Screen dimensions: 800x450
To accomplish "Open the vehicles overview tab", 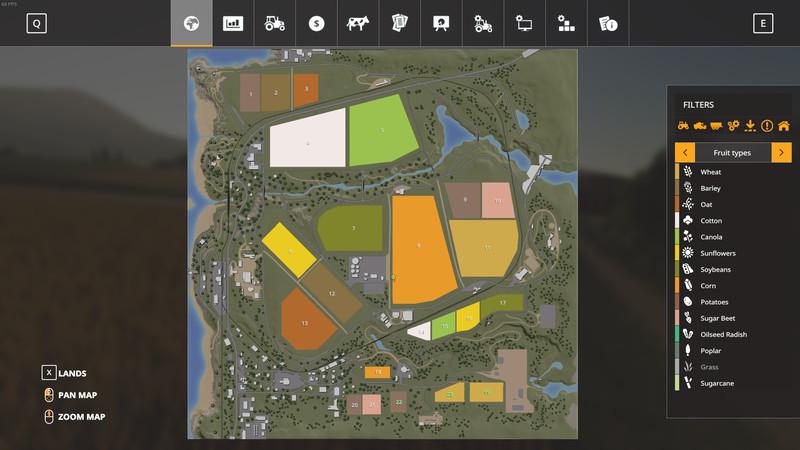I will point(274,23).
